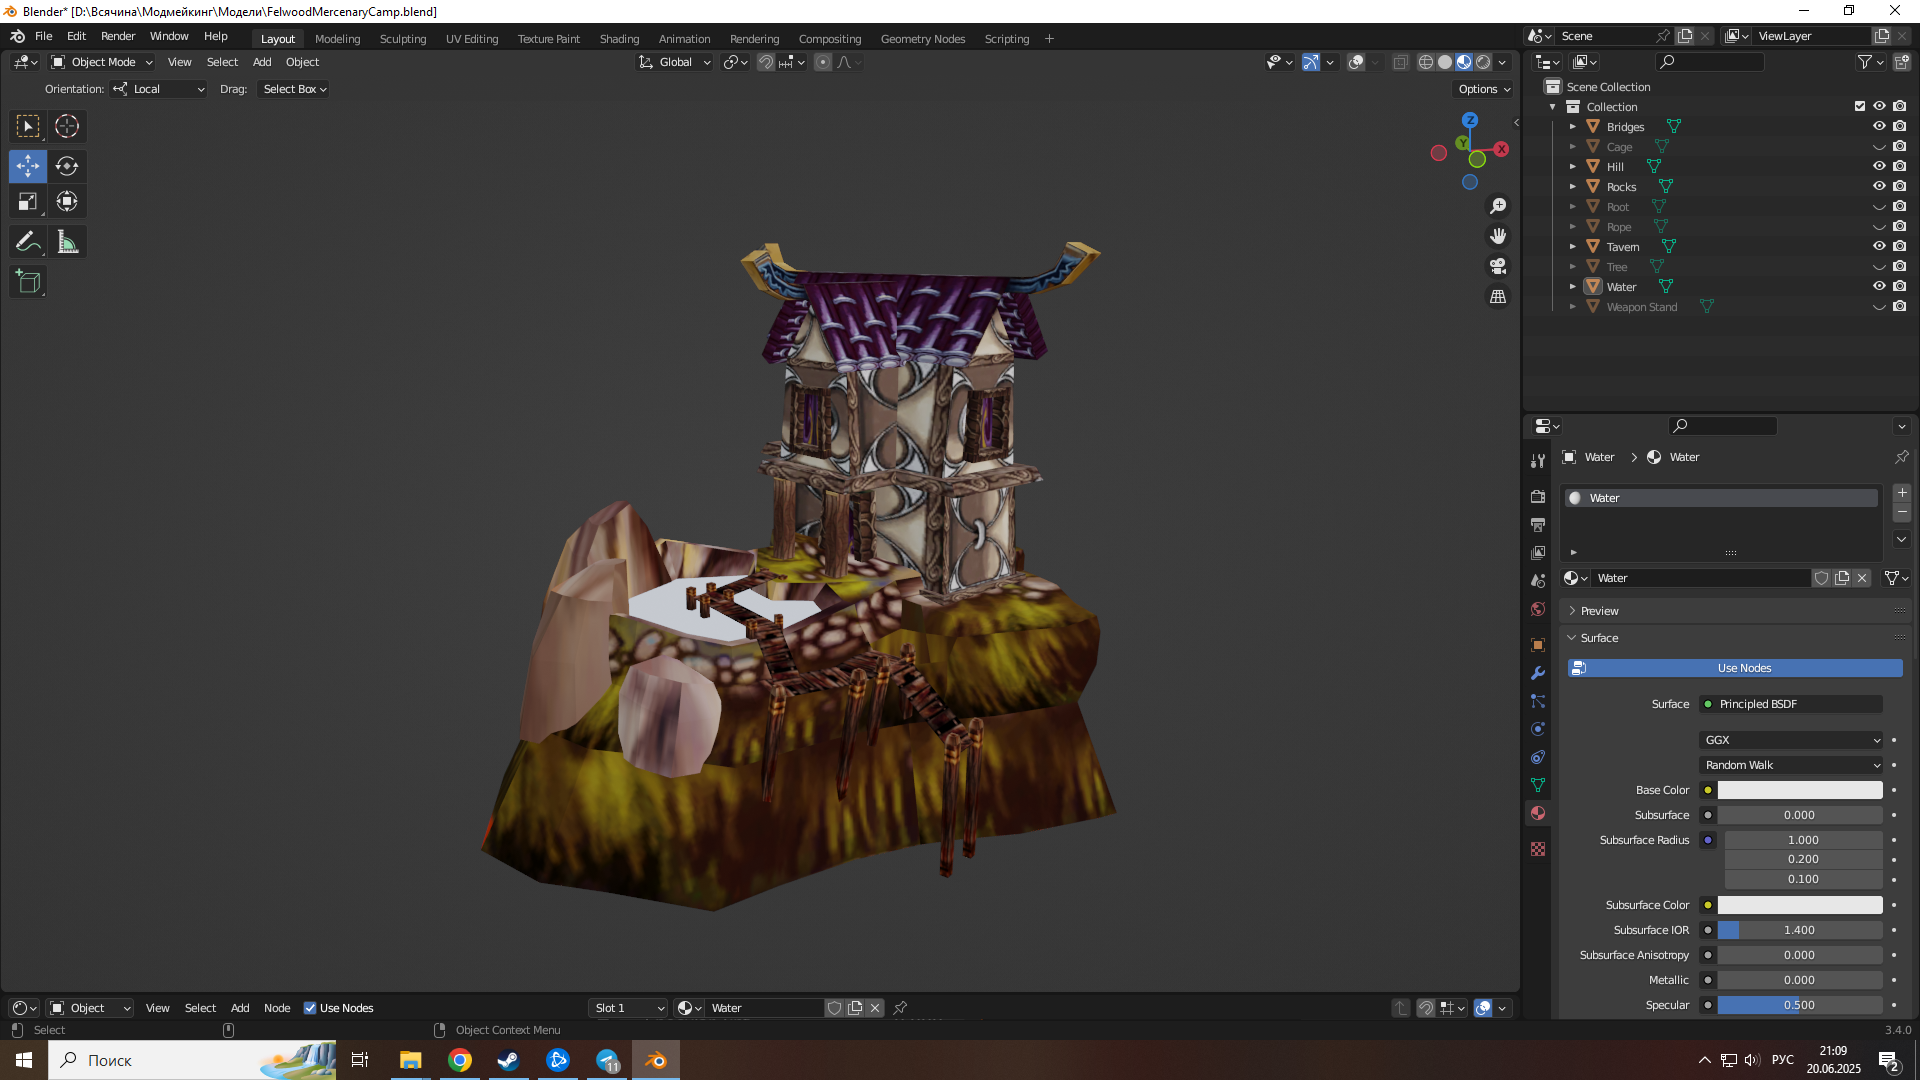The width and height of the screenshot is (1920, 1080).
Task: Open the Render menu
Action: 118,36
